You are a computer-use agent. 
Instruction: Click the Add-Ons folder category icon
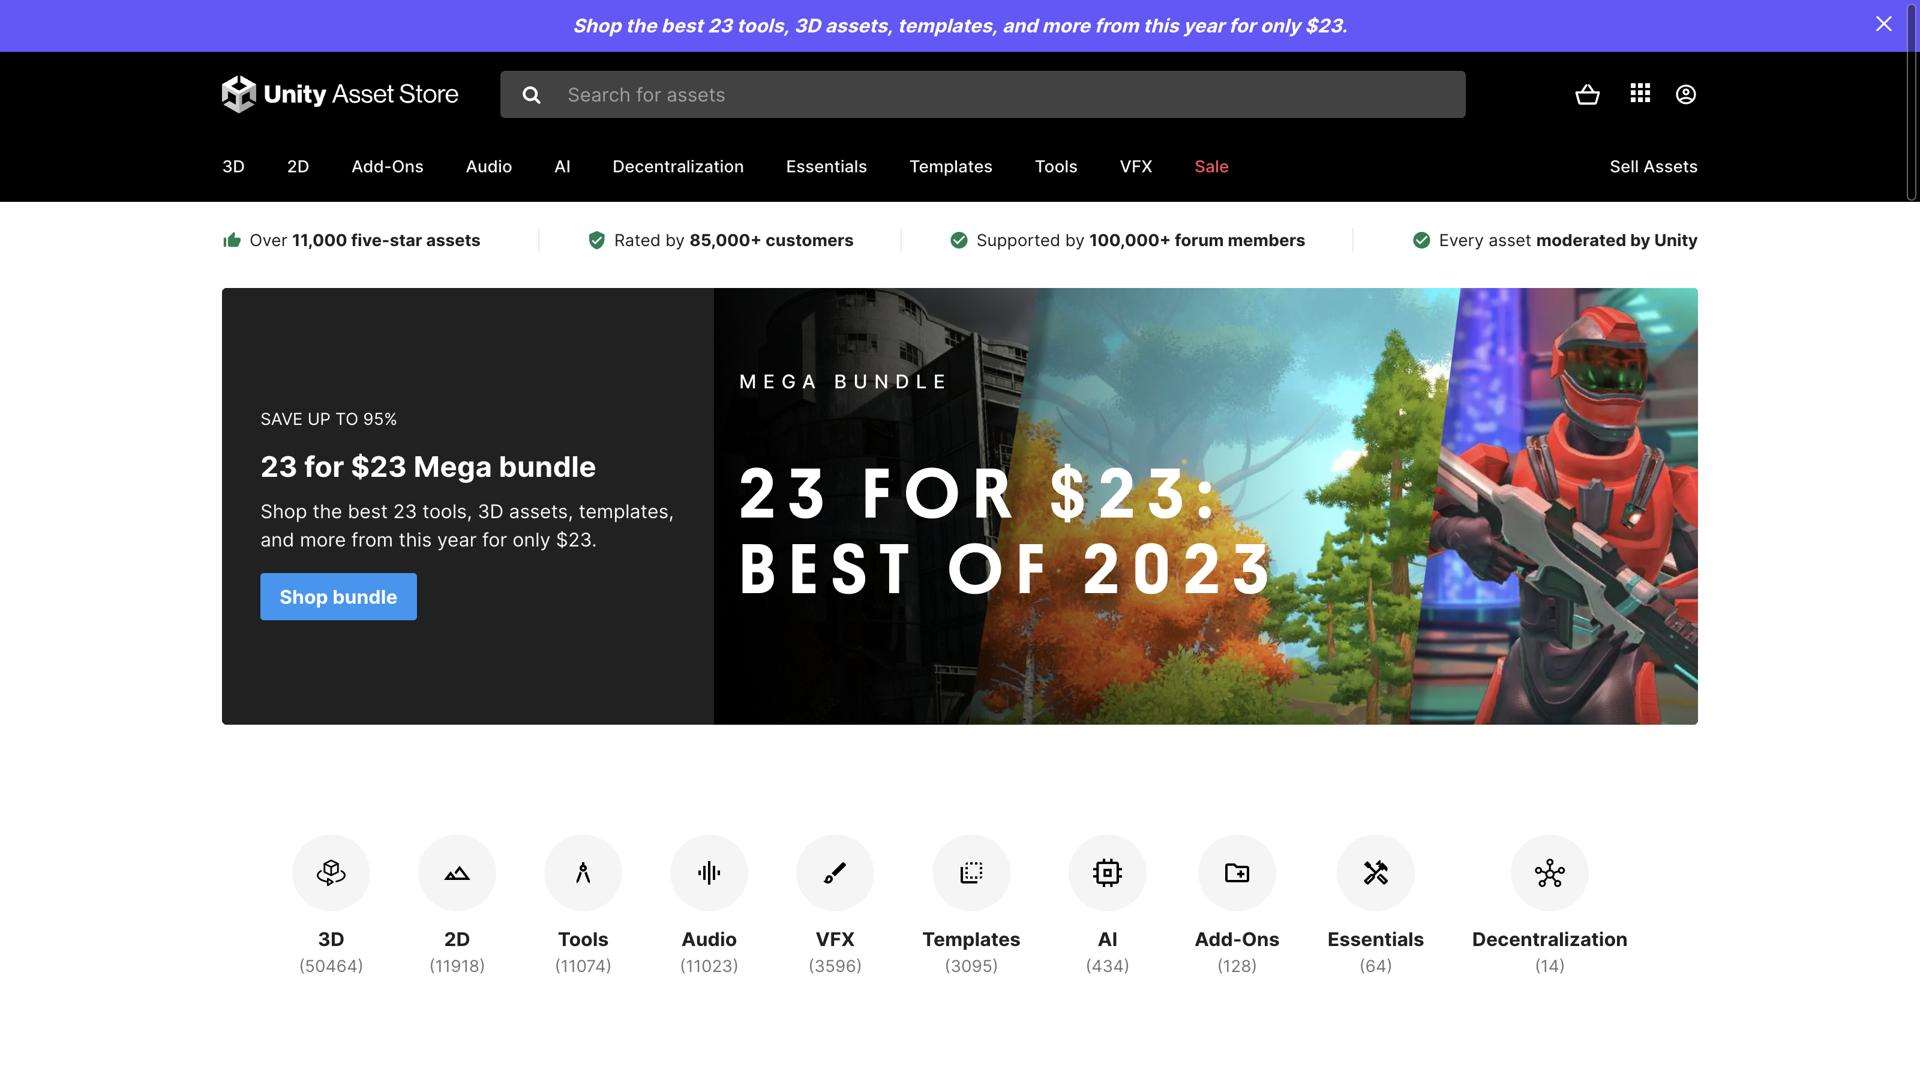[x=1237, y=872]
